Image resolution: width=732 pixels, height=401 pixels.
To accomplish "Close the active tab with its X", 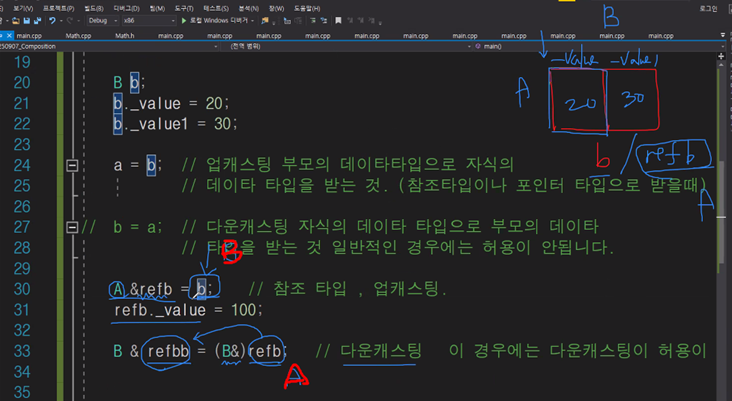I will 9,35.
